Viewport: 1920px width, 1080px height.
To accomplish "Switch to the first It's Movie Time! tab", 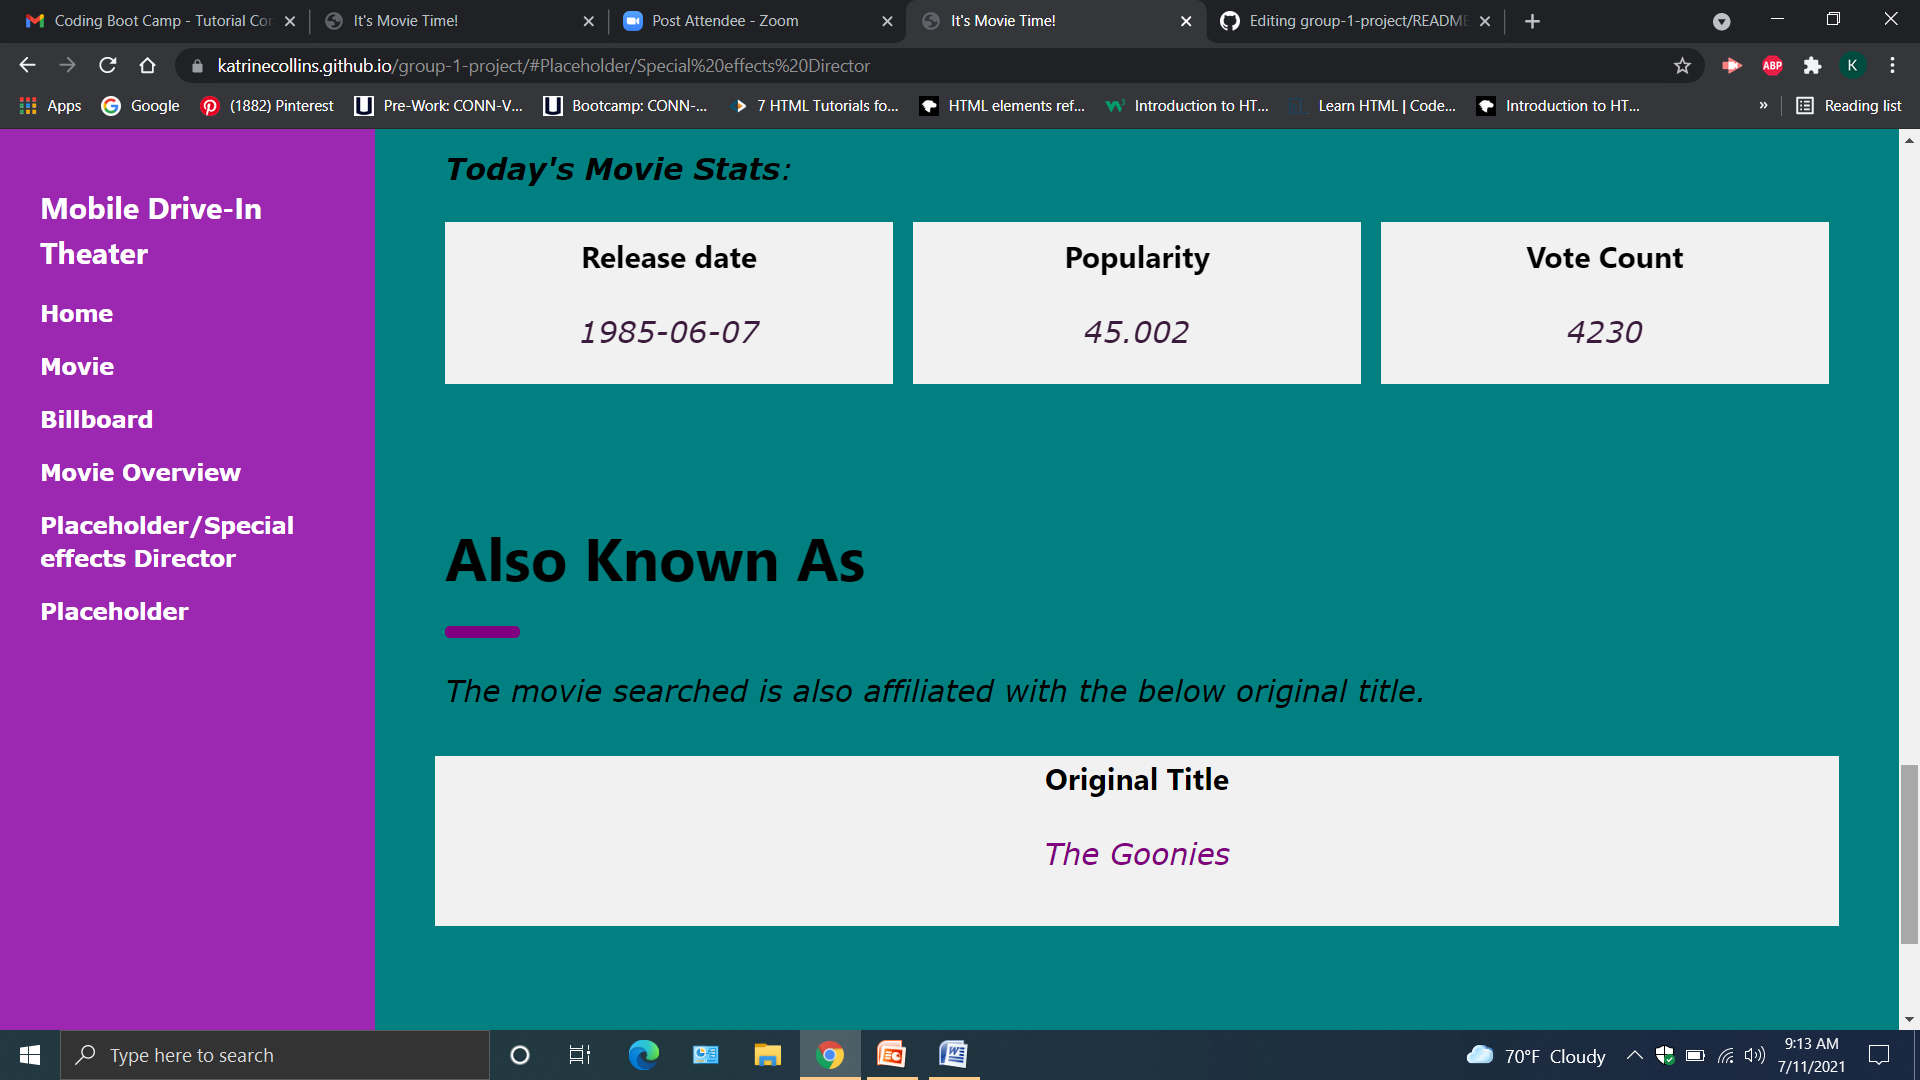I will (459, 21).
